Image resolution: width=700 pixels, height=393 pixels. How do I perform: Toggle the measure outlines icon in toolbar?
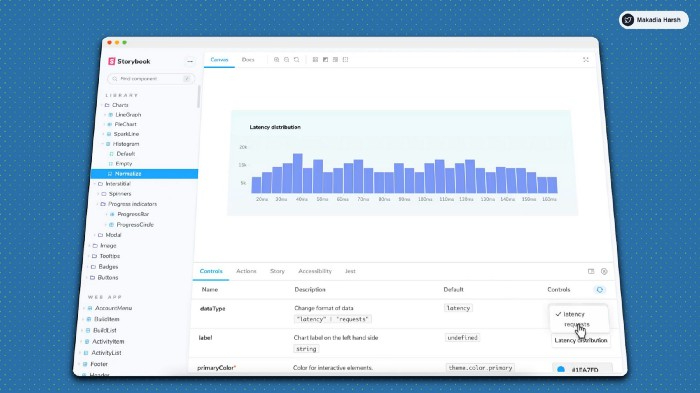tap(345, 59)
